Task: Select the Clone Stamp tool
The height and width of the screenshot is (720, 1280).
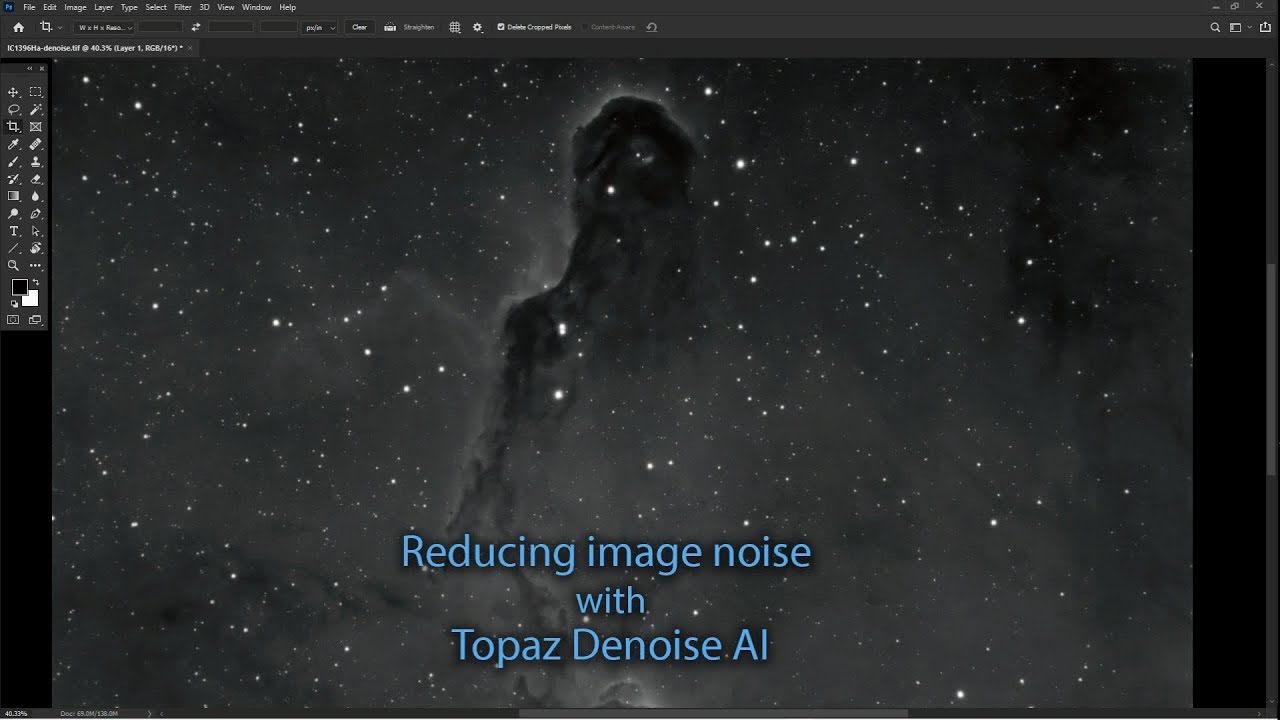Action: point(36,161)
